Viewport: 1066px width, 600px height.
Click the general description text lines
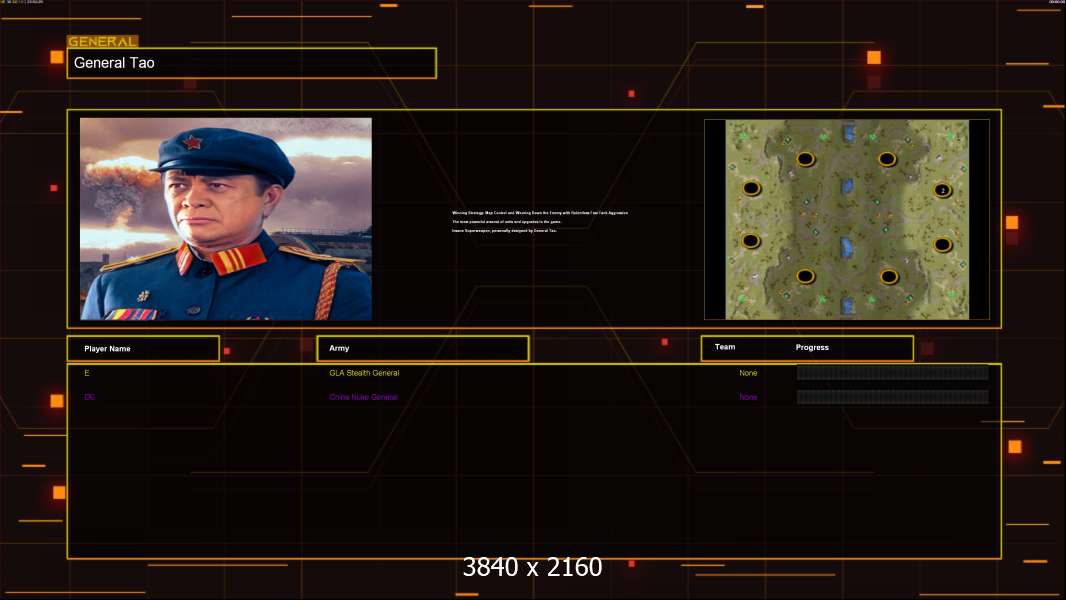tap(540, 222)
